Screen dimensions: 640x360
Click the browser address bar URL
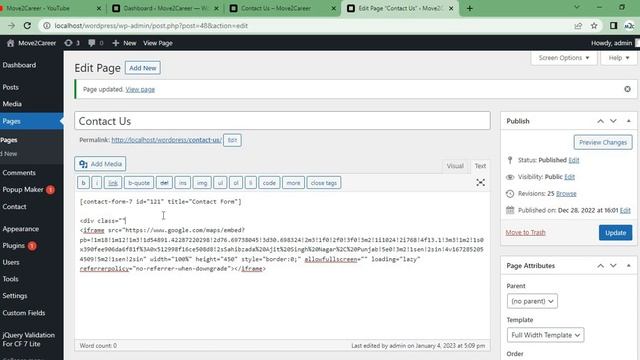click(x=151, y=26)
